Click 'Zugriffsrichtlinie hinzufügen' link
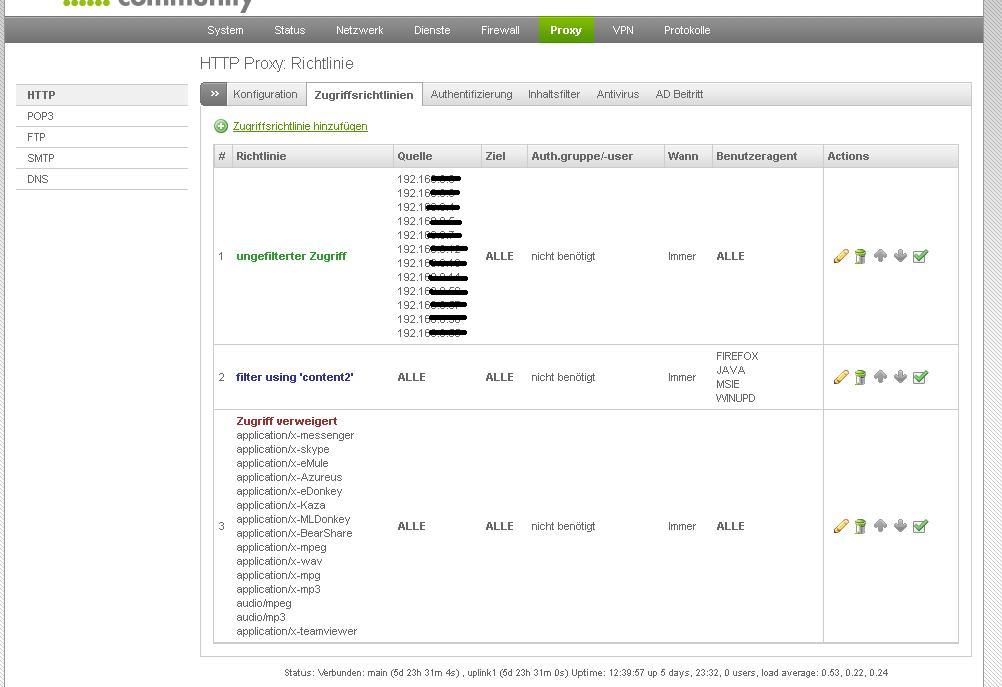Viewport: 1002px width, 687px height. click(300, 126)
